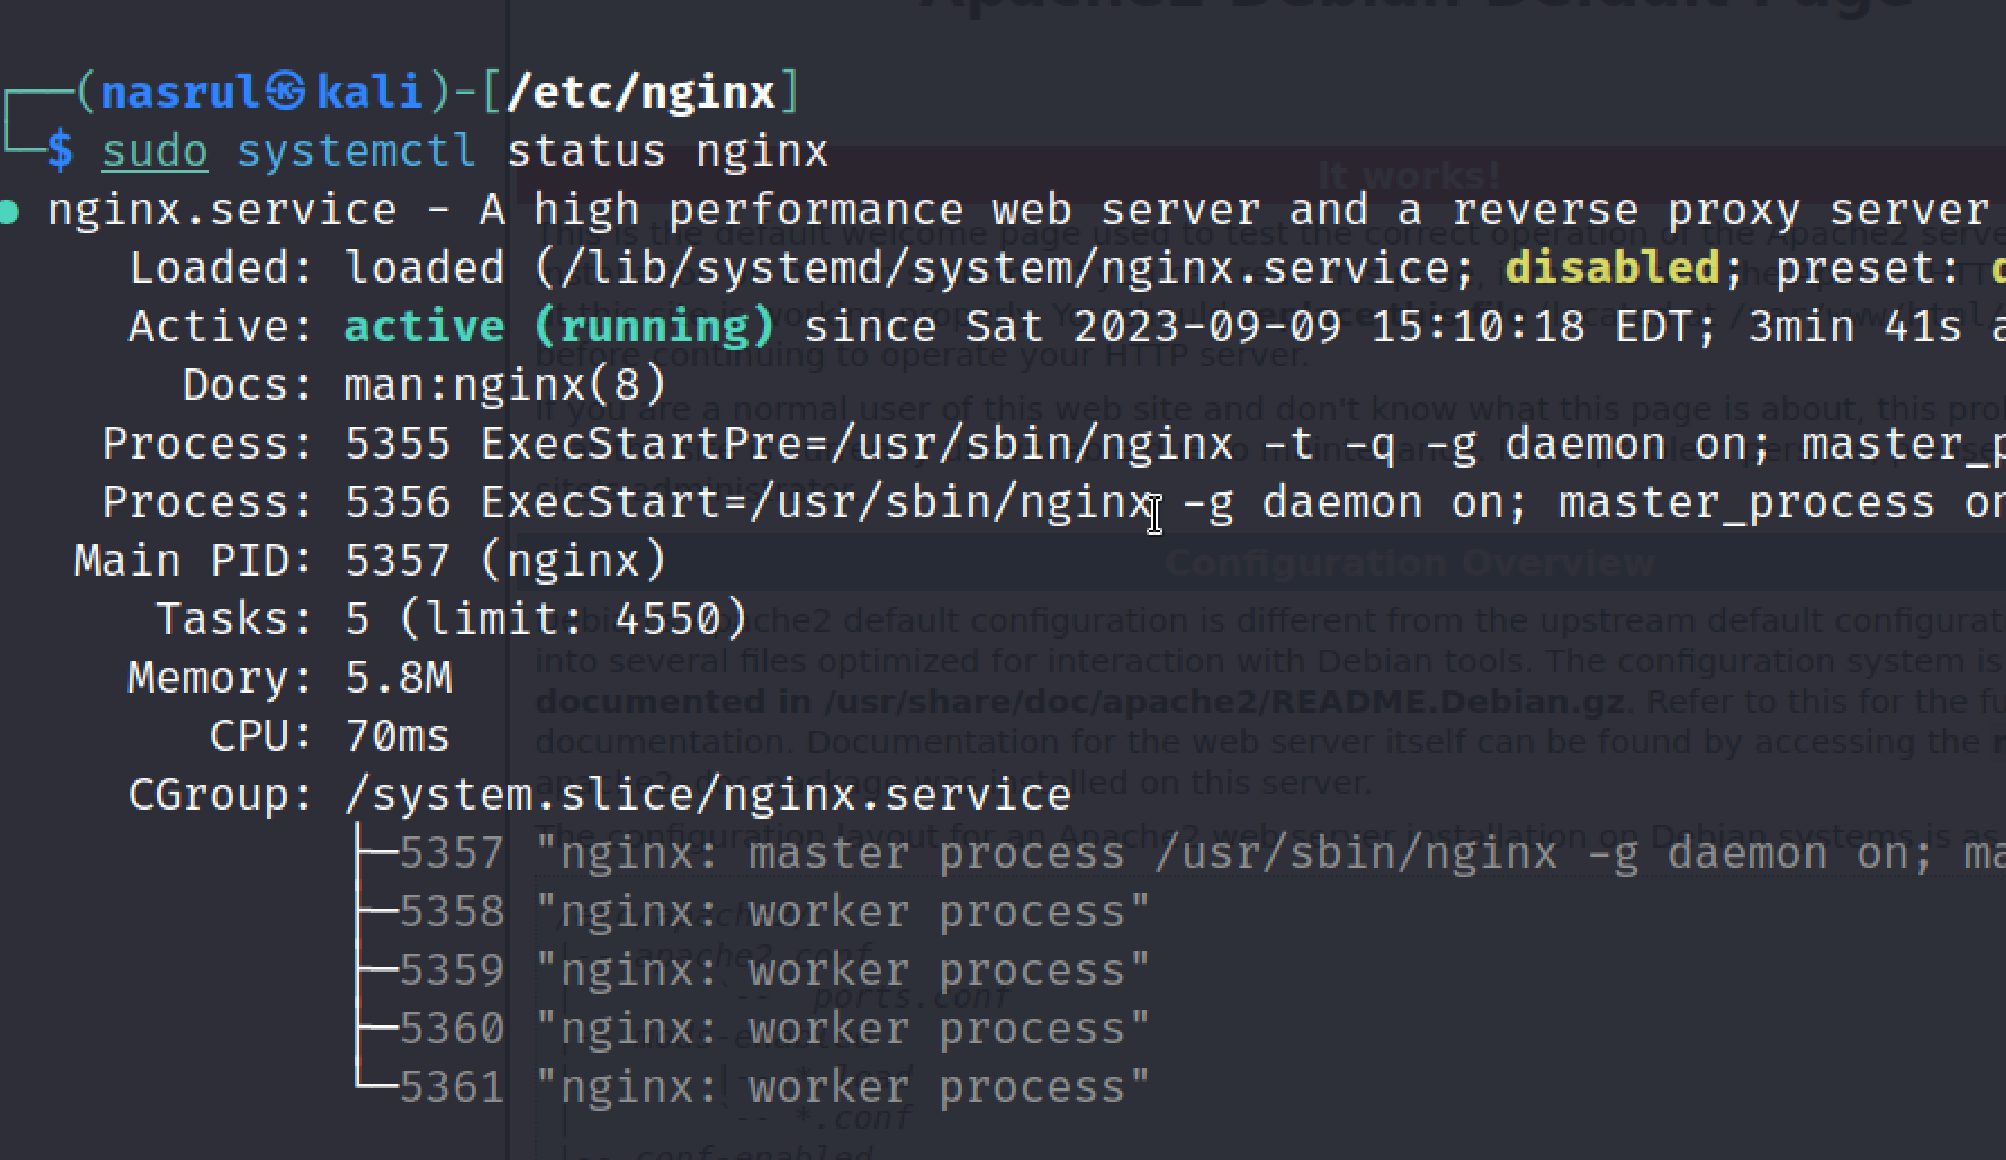Click the 'kali' hostname in the prompt
The image size is (2006, 1160).
point(369,93)
